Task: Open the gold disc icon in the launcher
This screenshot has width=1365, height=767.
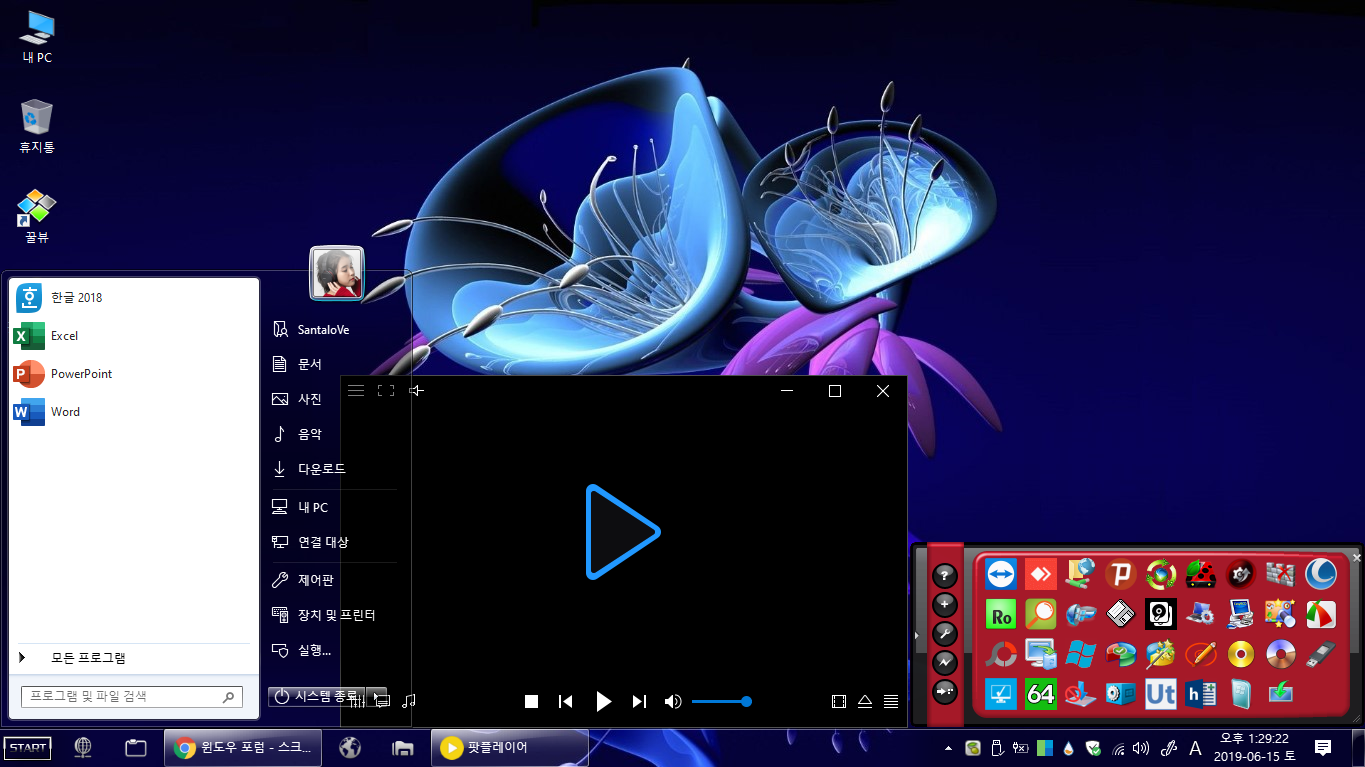Action: [x=1241, y=654]
